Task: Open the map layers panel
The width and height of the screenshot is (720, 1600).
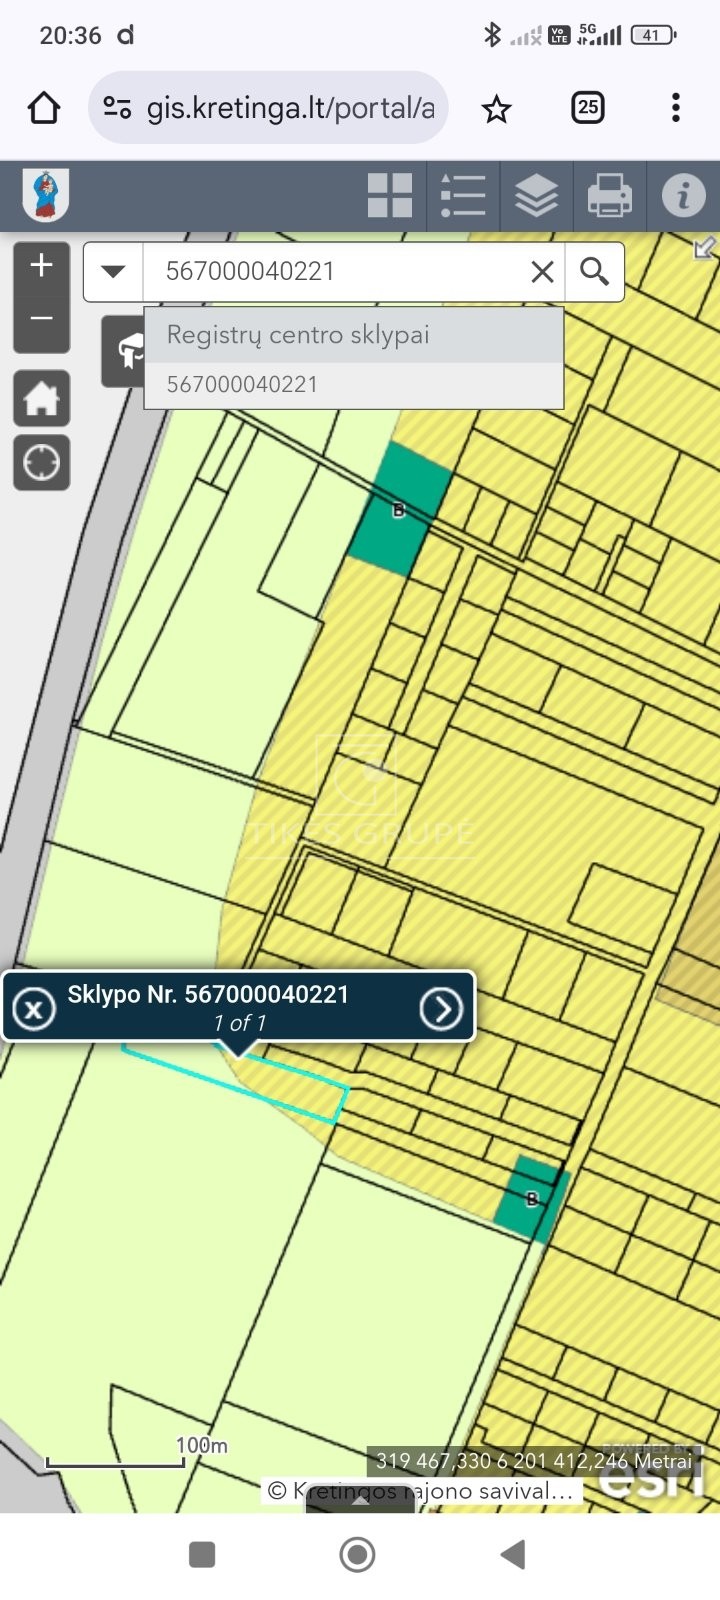Action: pos(536,195)
